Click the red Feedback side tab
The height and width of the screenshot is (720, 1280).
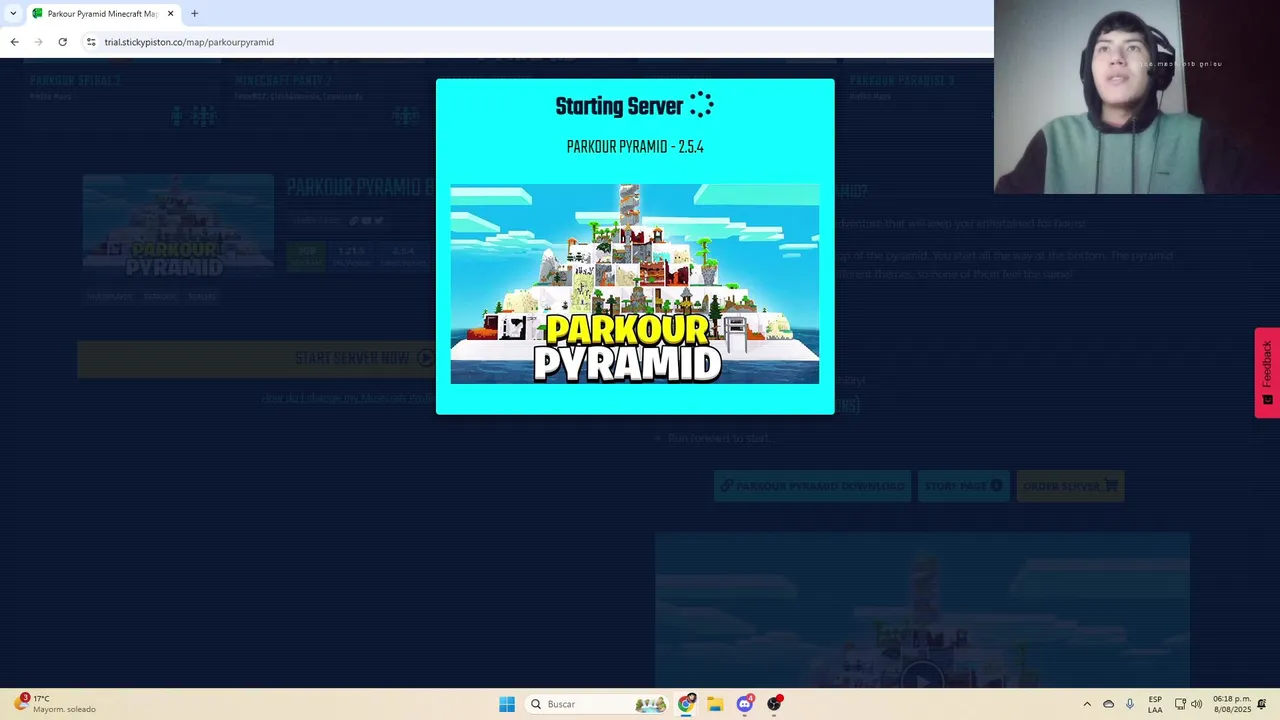pos(1267,372)
